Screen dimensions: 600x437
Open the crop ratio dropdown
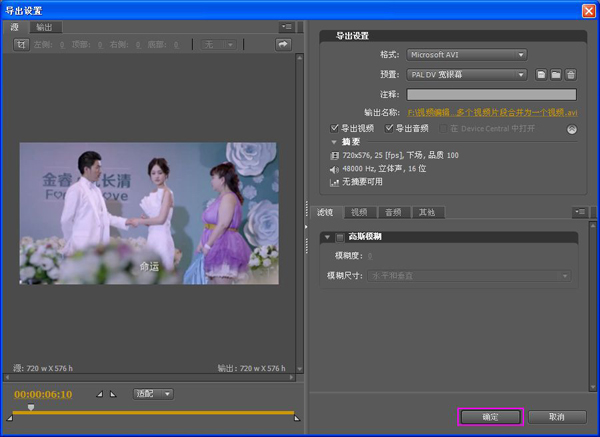(x=218, y=45)
